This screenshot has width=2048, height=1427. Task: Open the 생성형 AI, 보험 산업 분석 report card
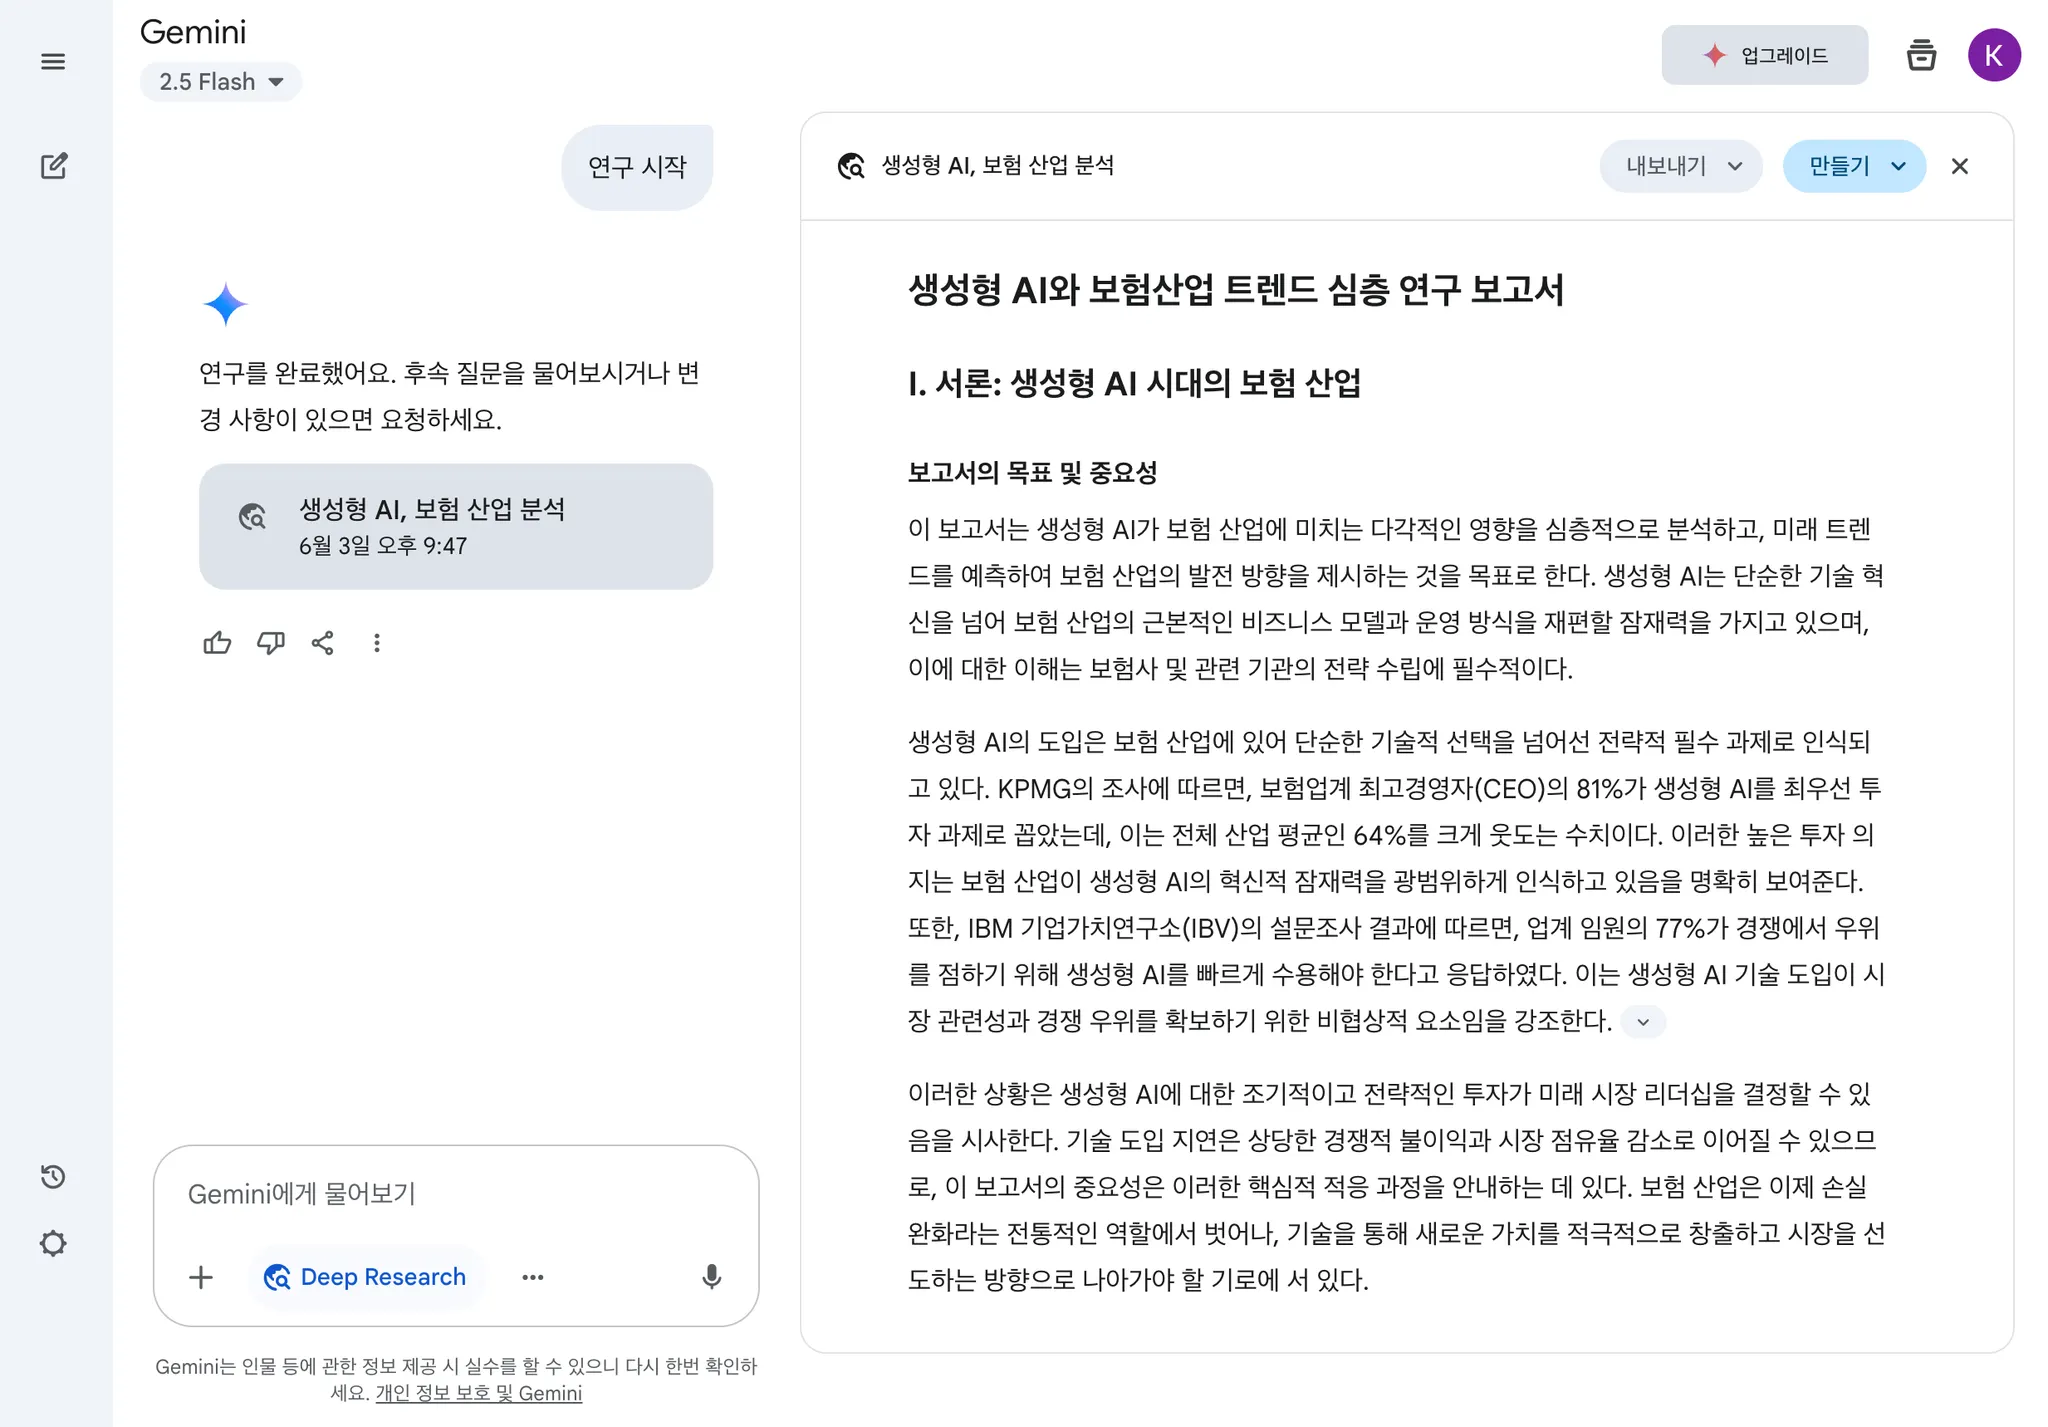(x=456, y=526)
